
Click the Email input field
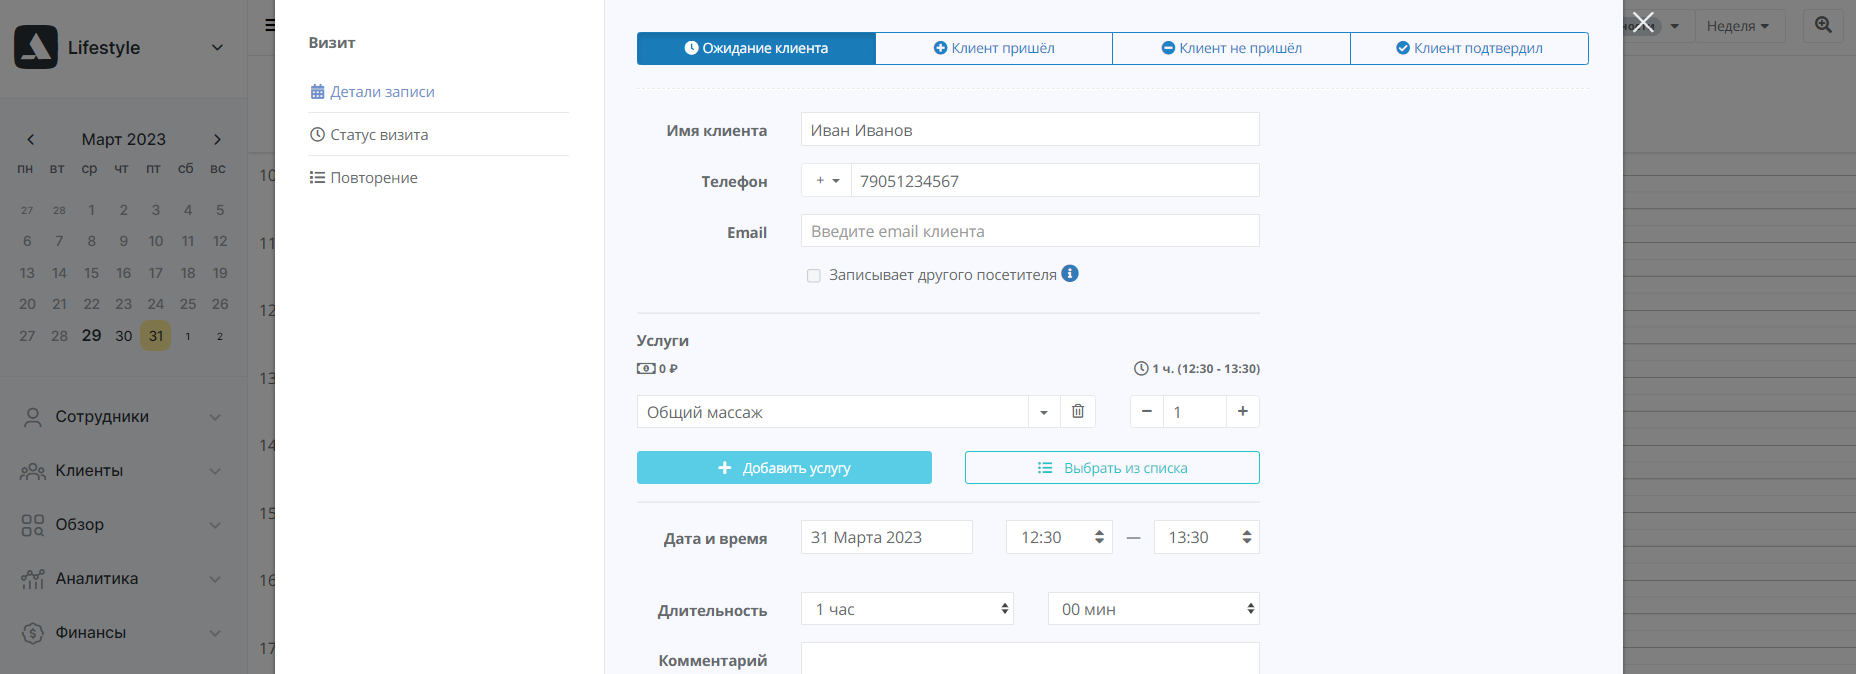tap(1030, 232)
